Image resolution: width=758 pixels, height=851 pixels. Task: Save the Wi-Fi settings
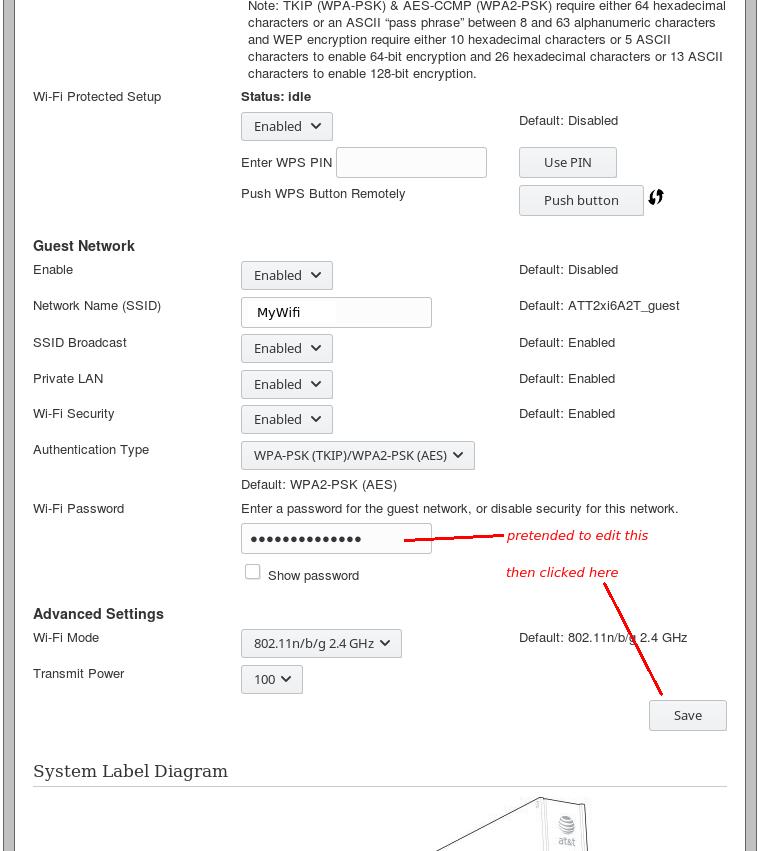point(688,716)
